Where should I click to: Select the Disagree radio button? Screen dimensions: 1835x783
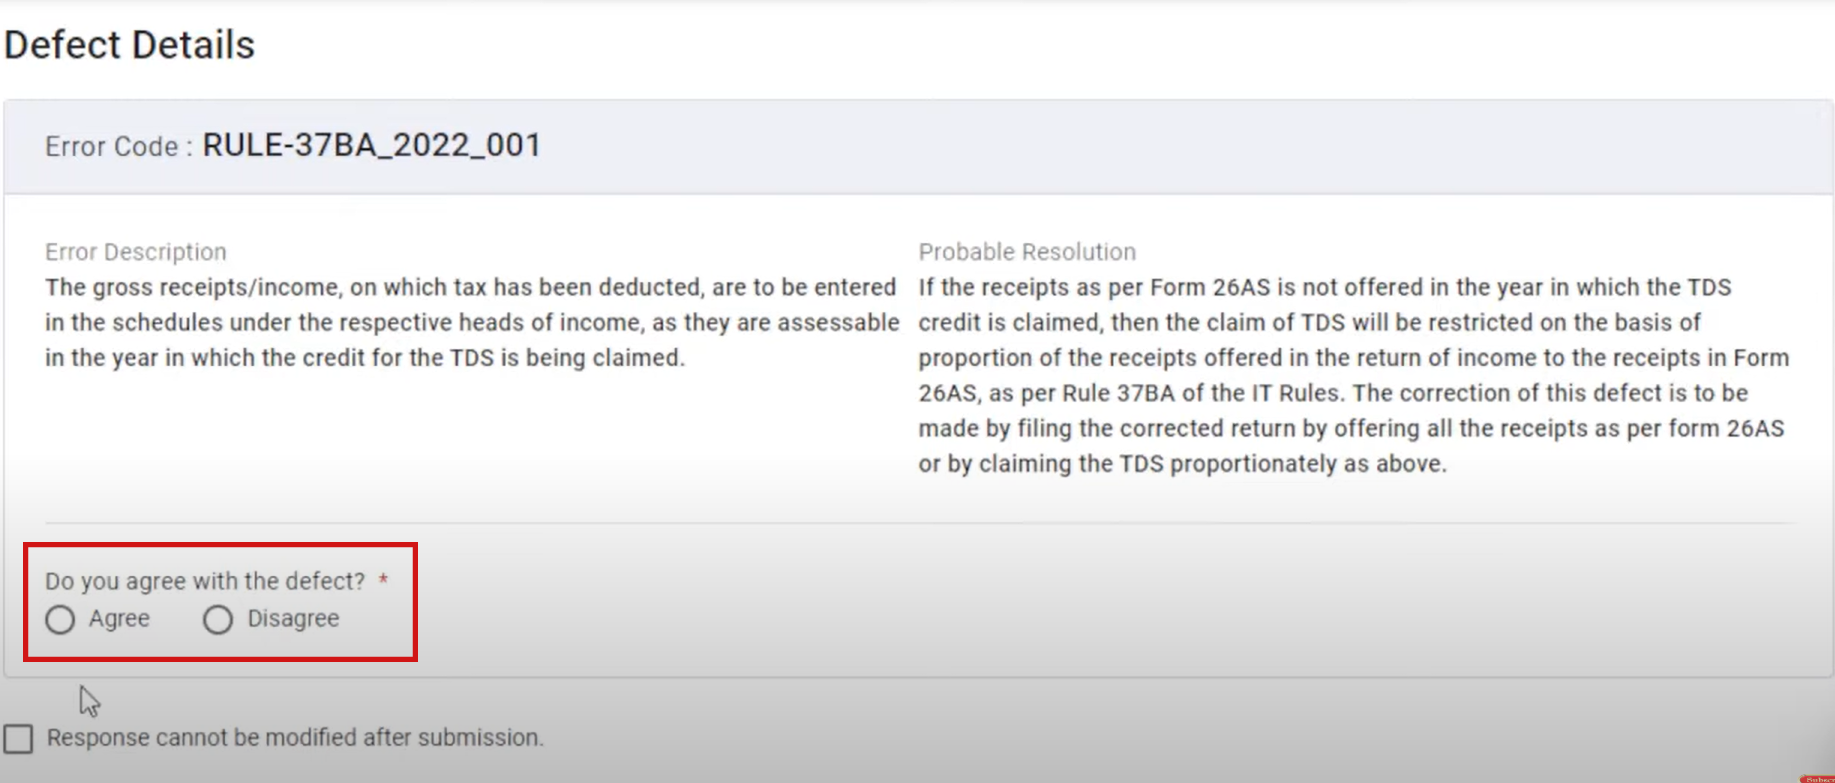(218, 620)
